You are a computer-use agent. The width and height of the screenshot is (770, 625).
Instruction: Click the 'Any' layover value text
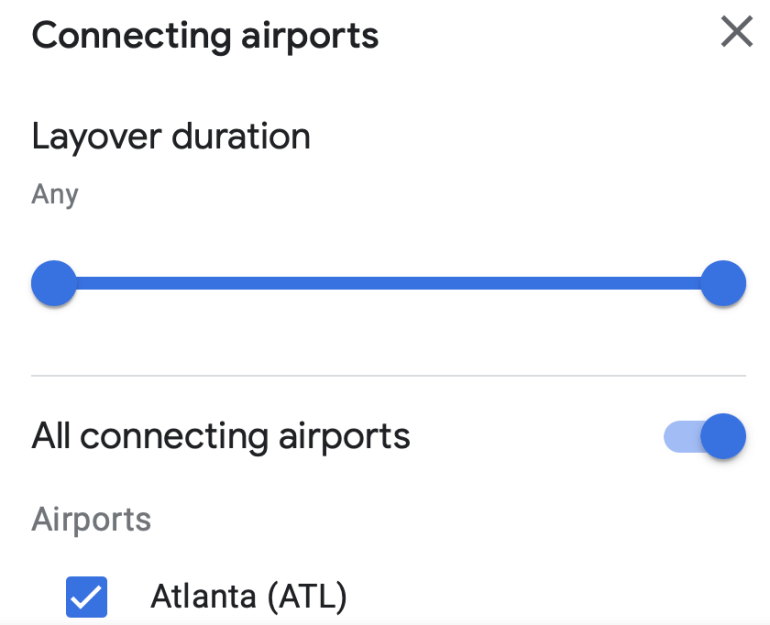tap(54, 194)
